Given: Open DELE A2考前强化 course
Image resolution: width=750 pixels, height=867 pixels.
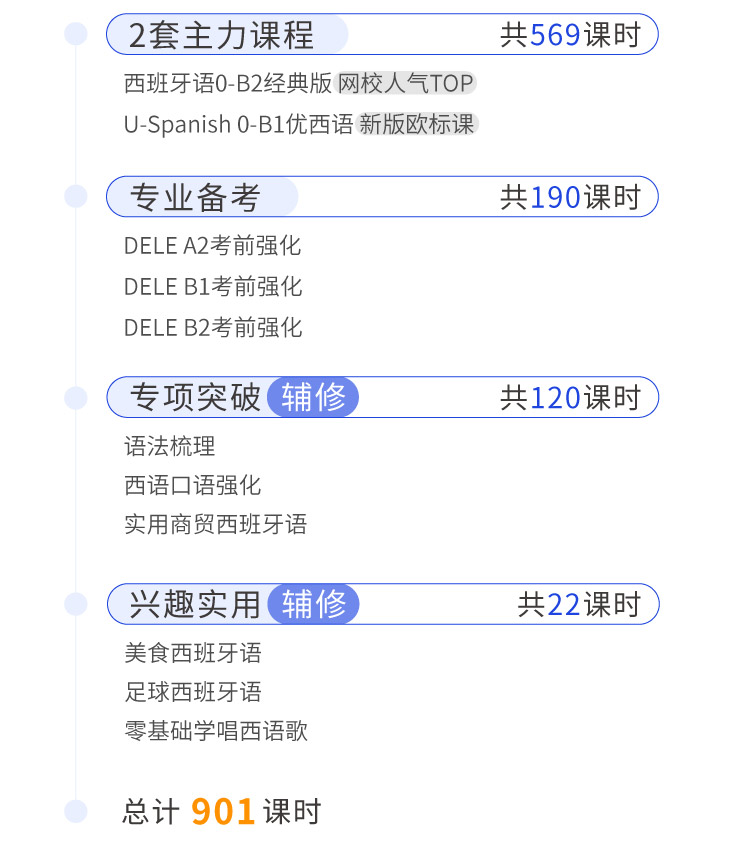Looking at the screenshot, I should tap(212, 246).
